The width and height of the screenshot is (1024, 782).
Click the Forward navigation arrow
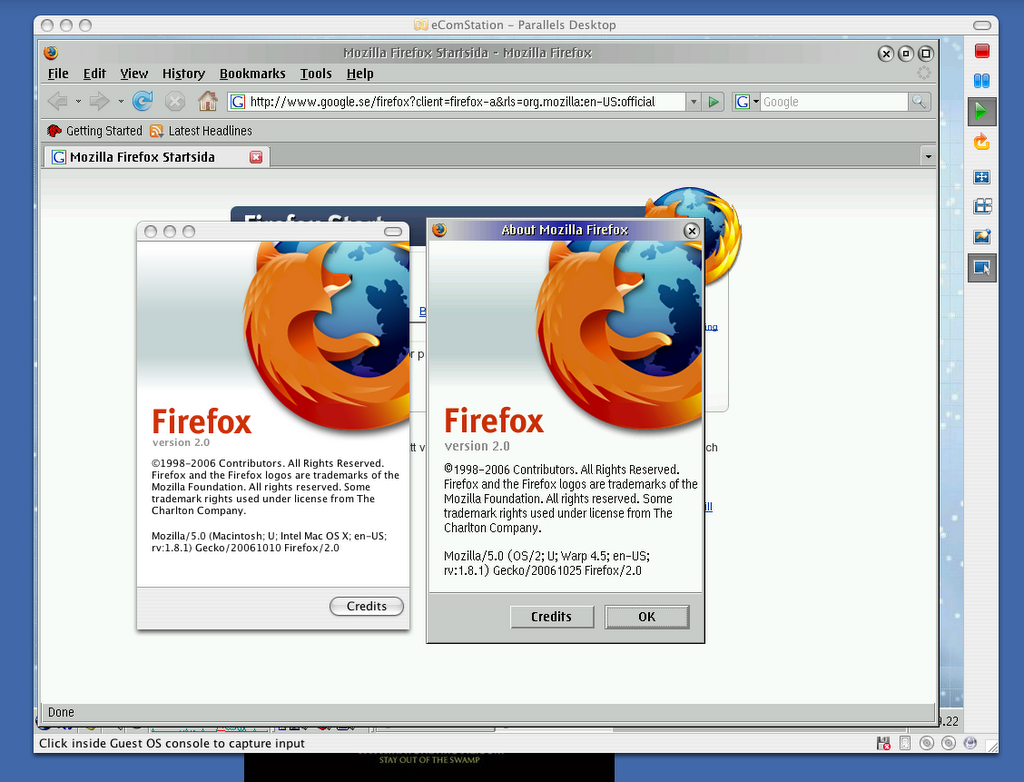(x=99, y=101)
